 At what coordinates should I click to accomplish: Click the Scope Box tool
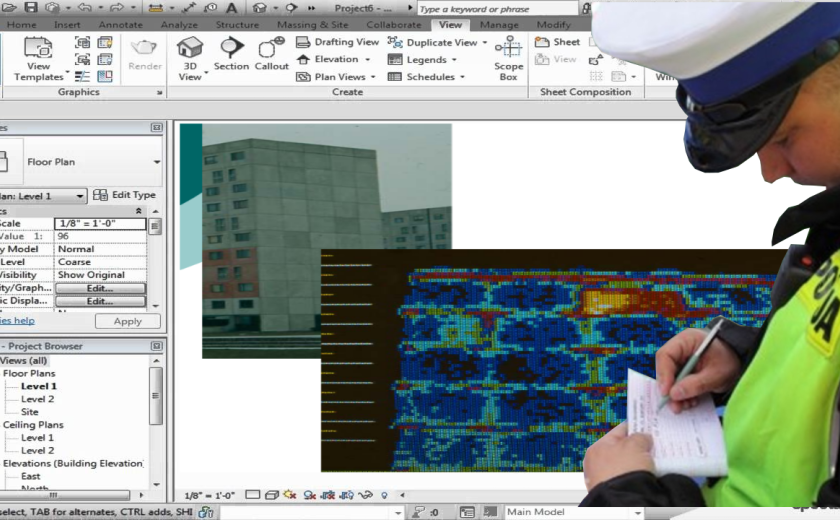(508, 58)
